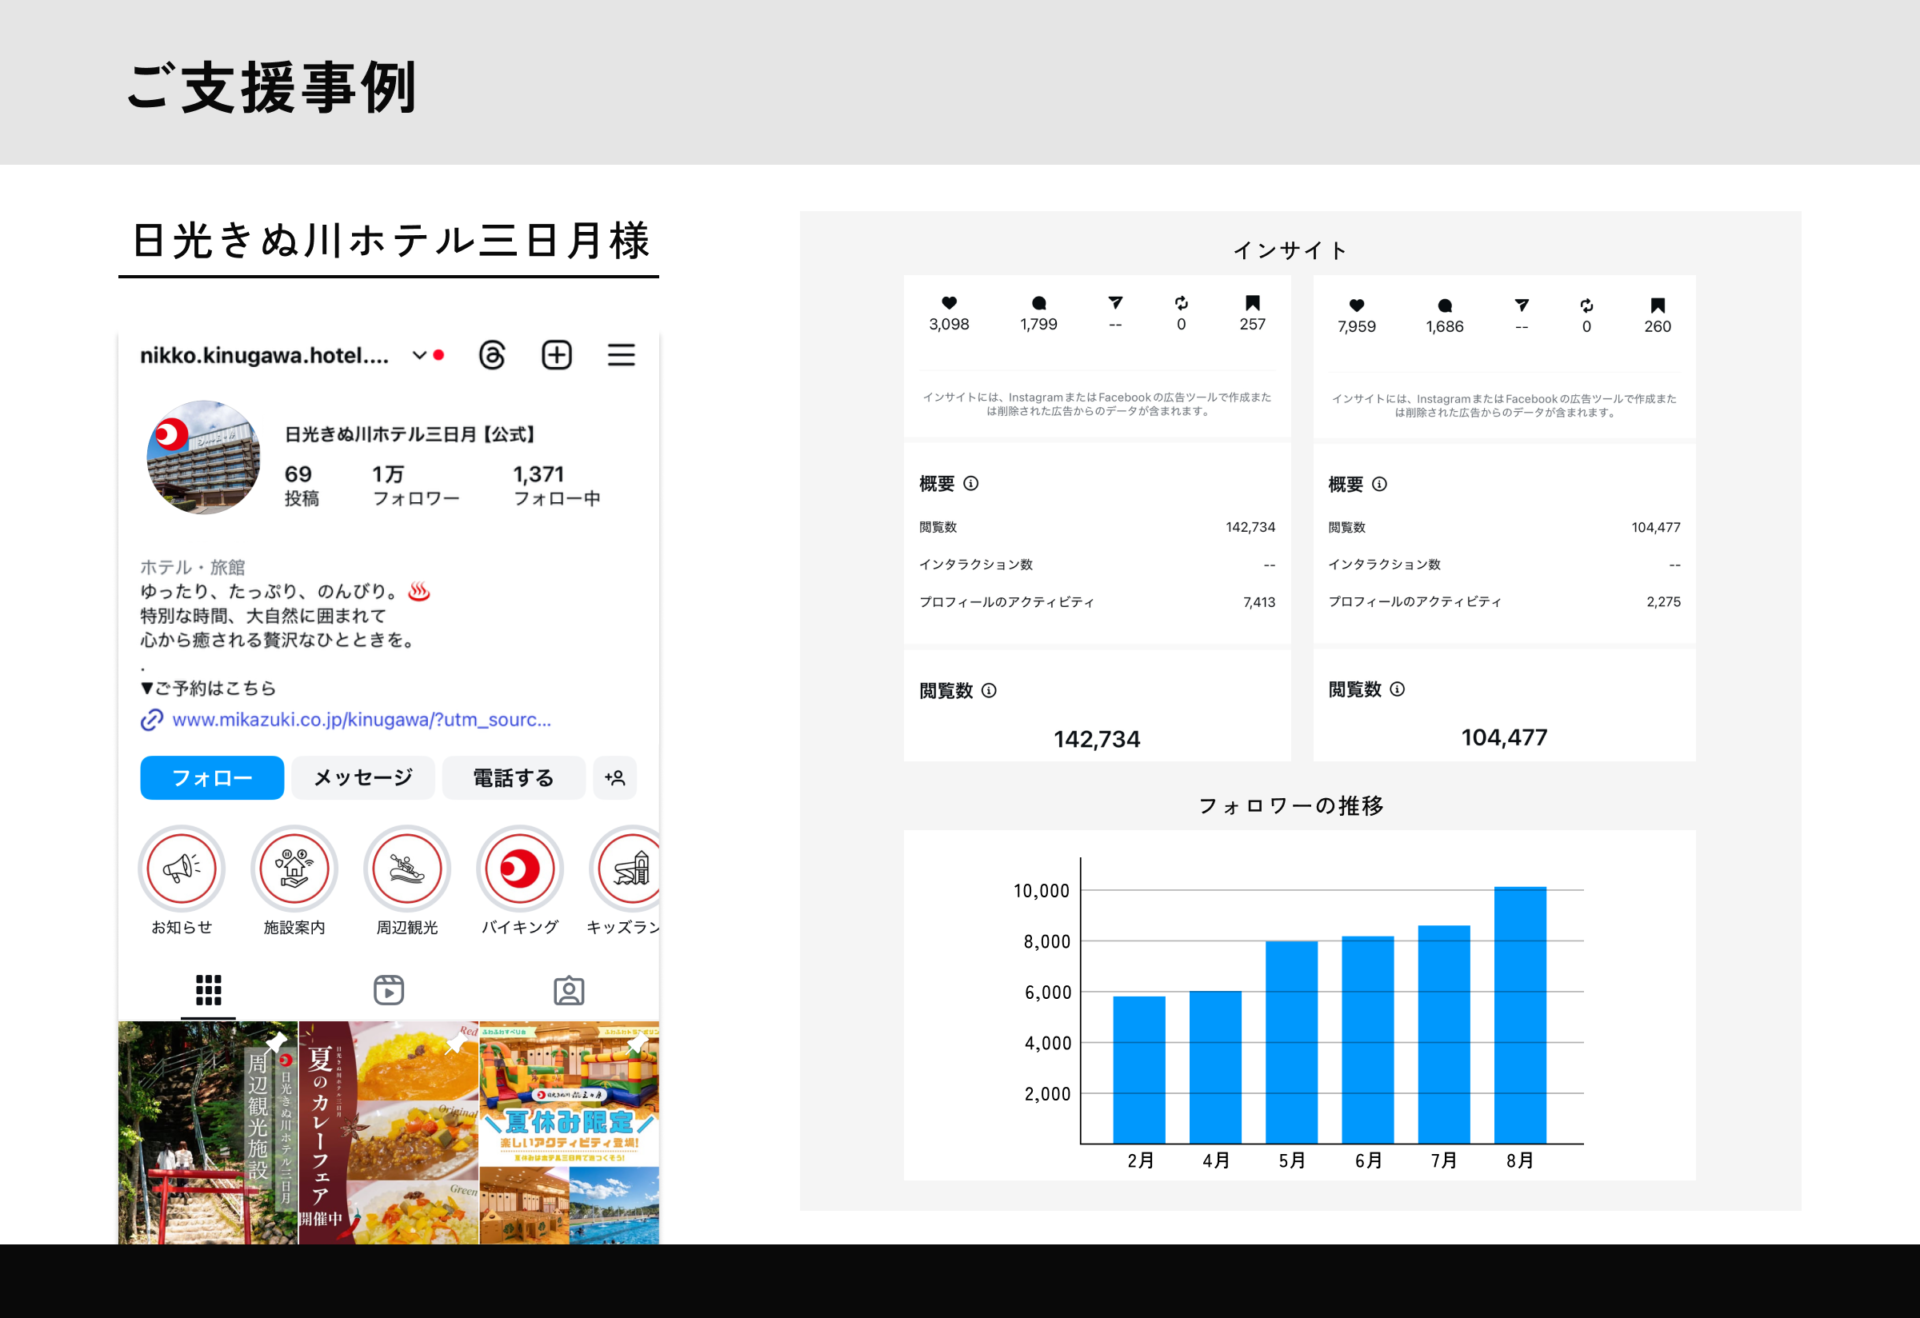Click the share icon in left insight panel
The image size is (1920, 1318).
1116,303
